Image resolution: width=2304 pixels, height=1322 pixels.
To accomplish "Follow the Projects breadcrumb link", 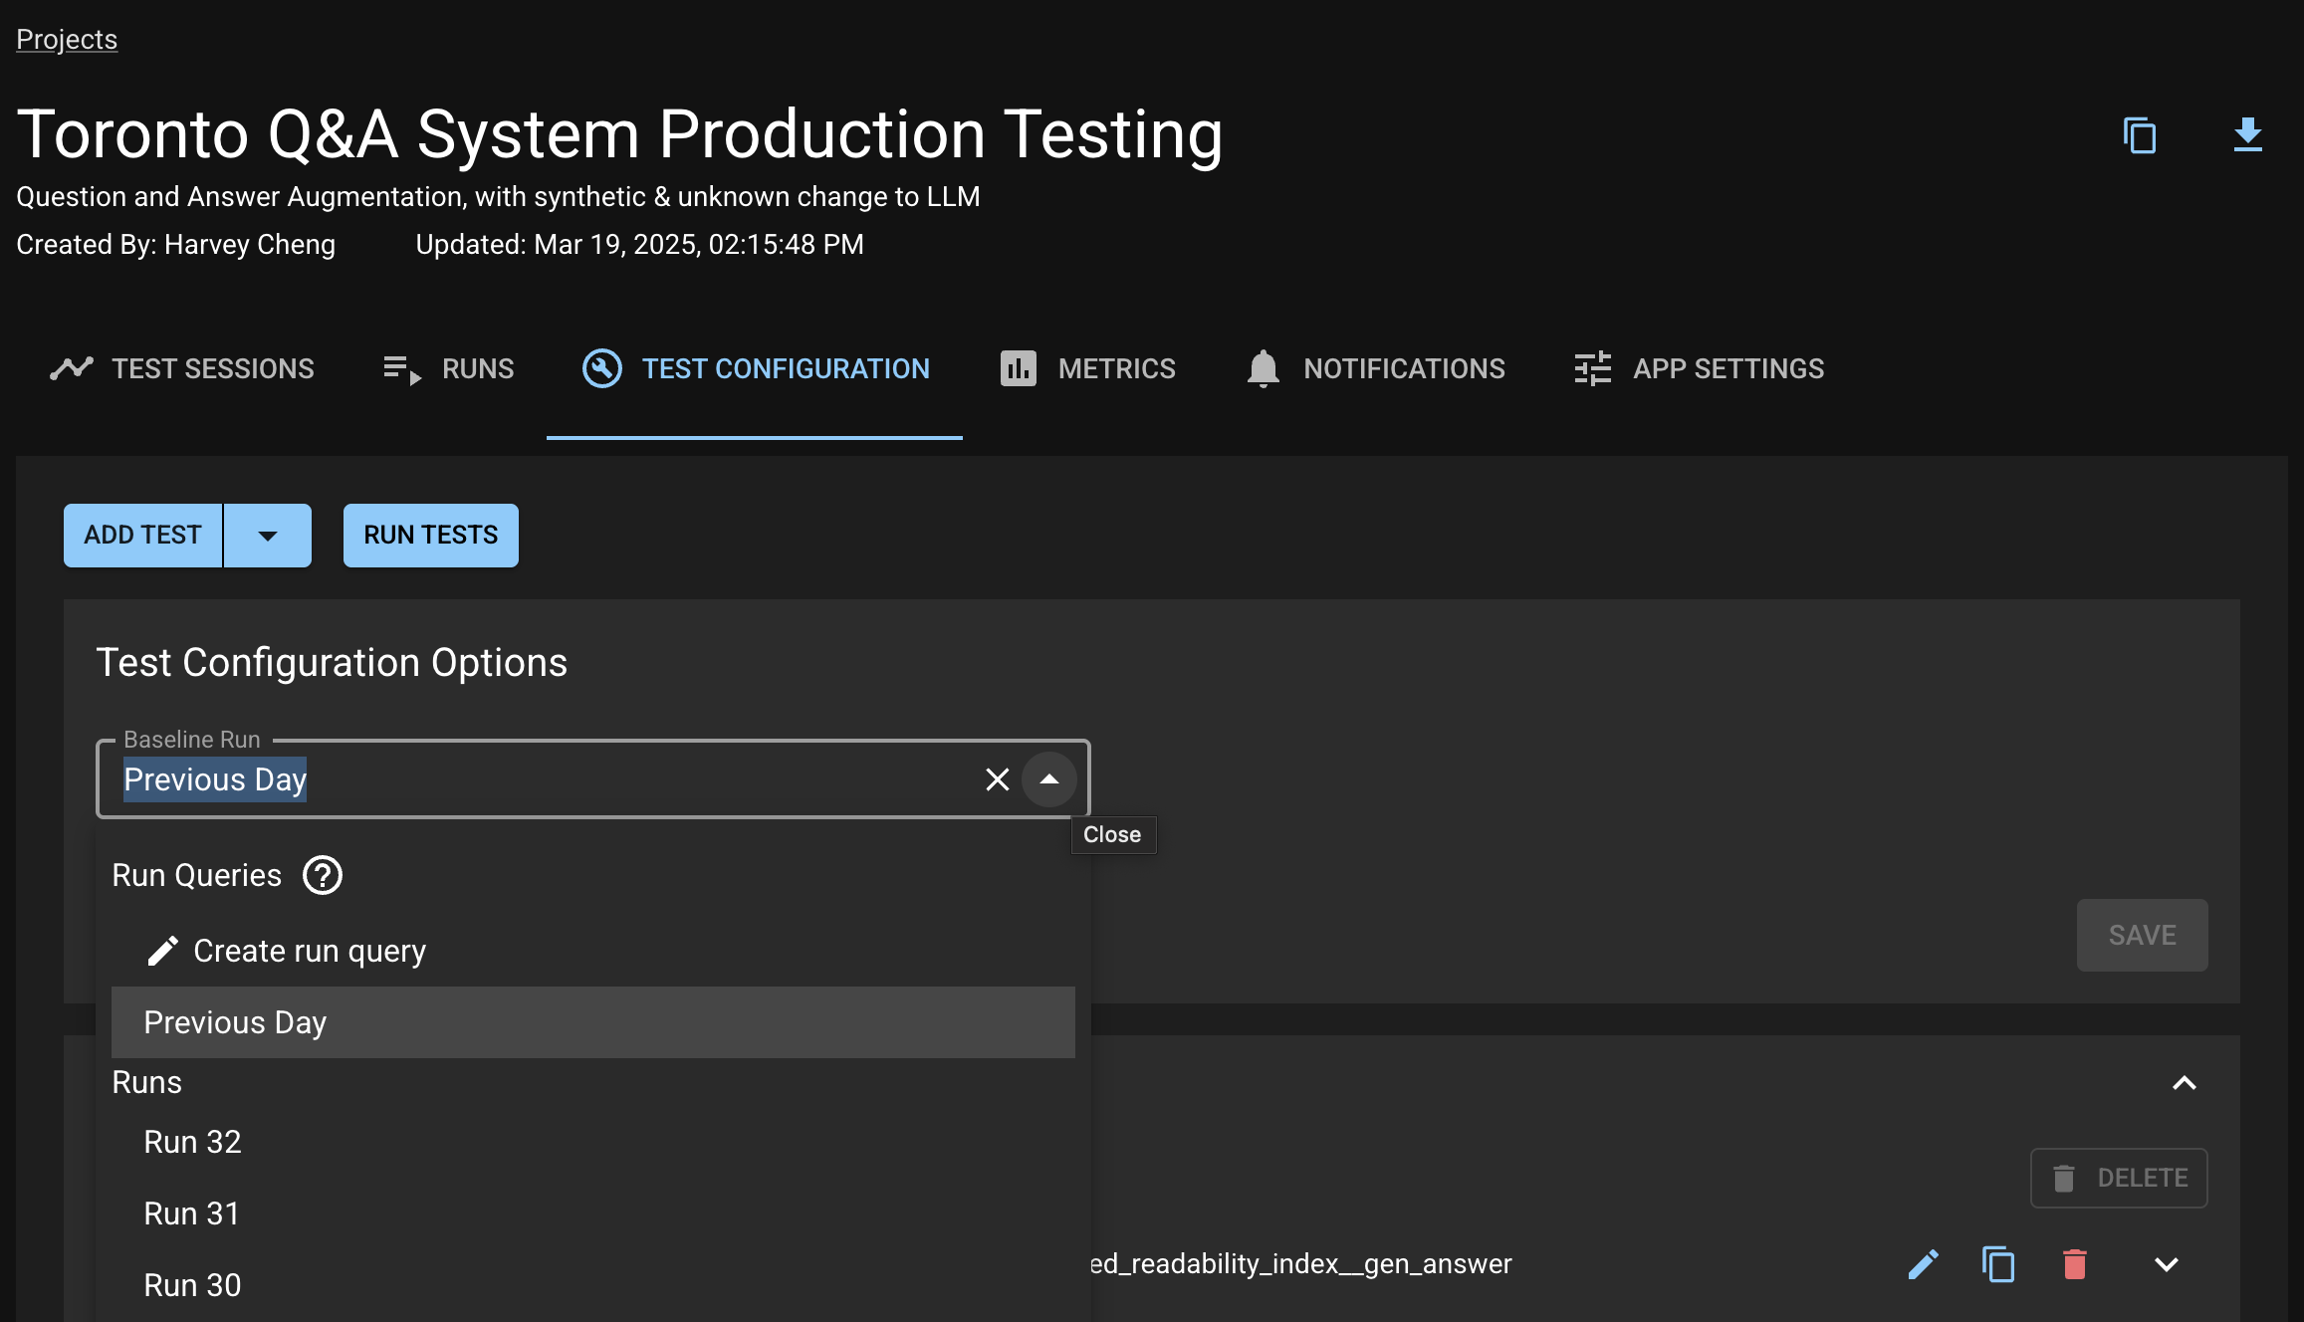I will [67, 39].
